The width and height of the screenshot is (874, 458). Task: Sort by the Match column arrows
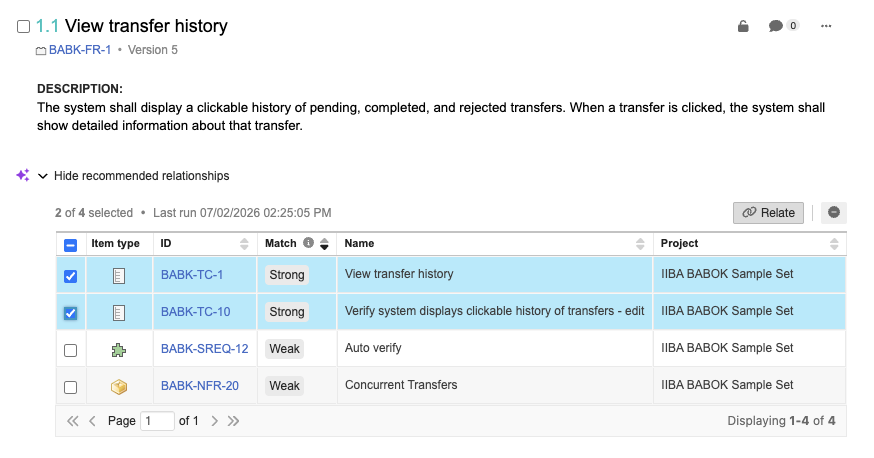pyautogui.click(x=324, y=243)
